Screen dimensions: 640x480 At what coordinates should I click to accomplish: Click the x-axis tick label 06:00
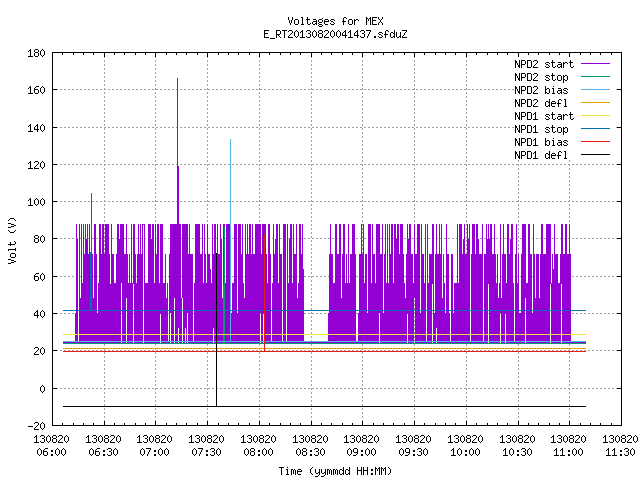click(51, 452)
